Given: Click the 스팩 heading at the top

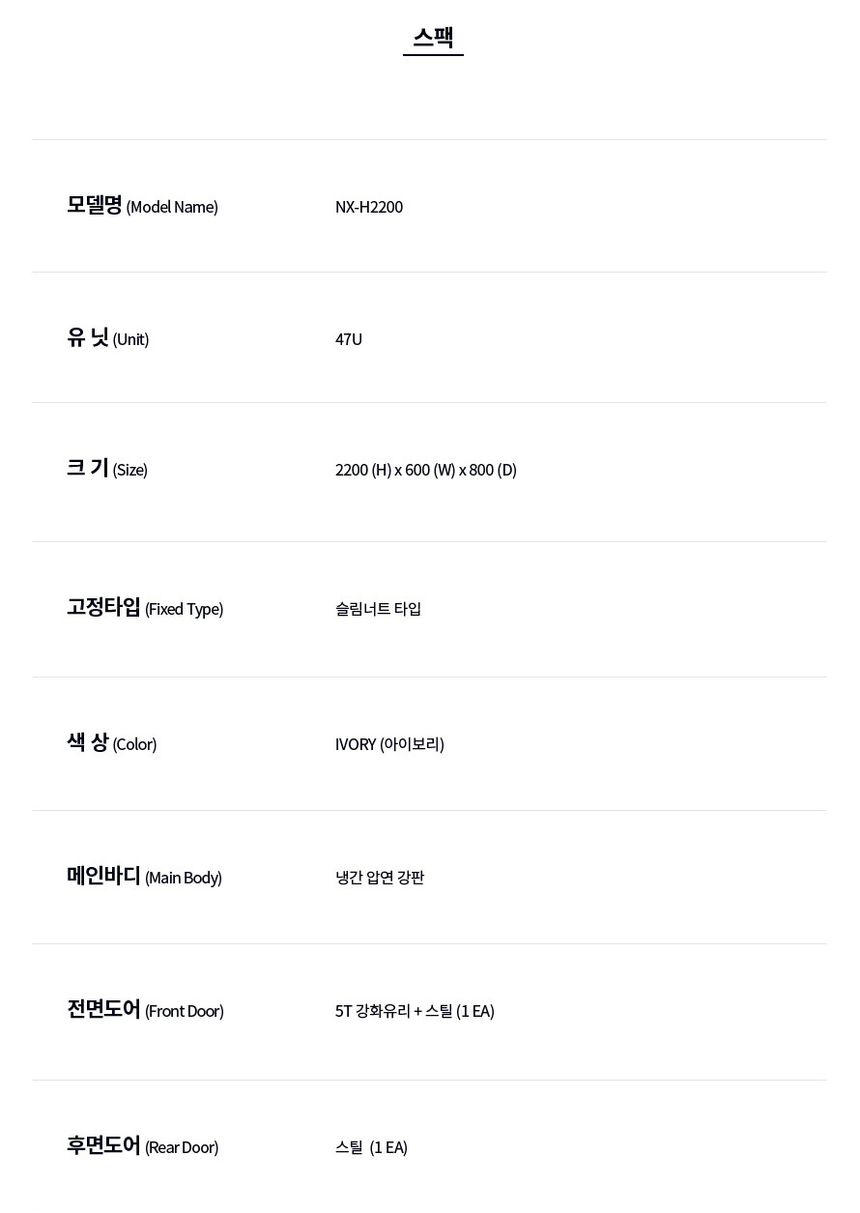Looking at the screenshot, I should [433, 38].
